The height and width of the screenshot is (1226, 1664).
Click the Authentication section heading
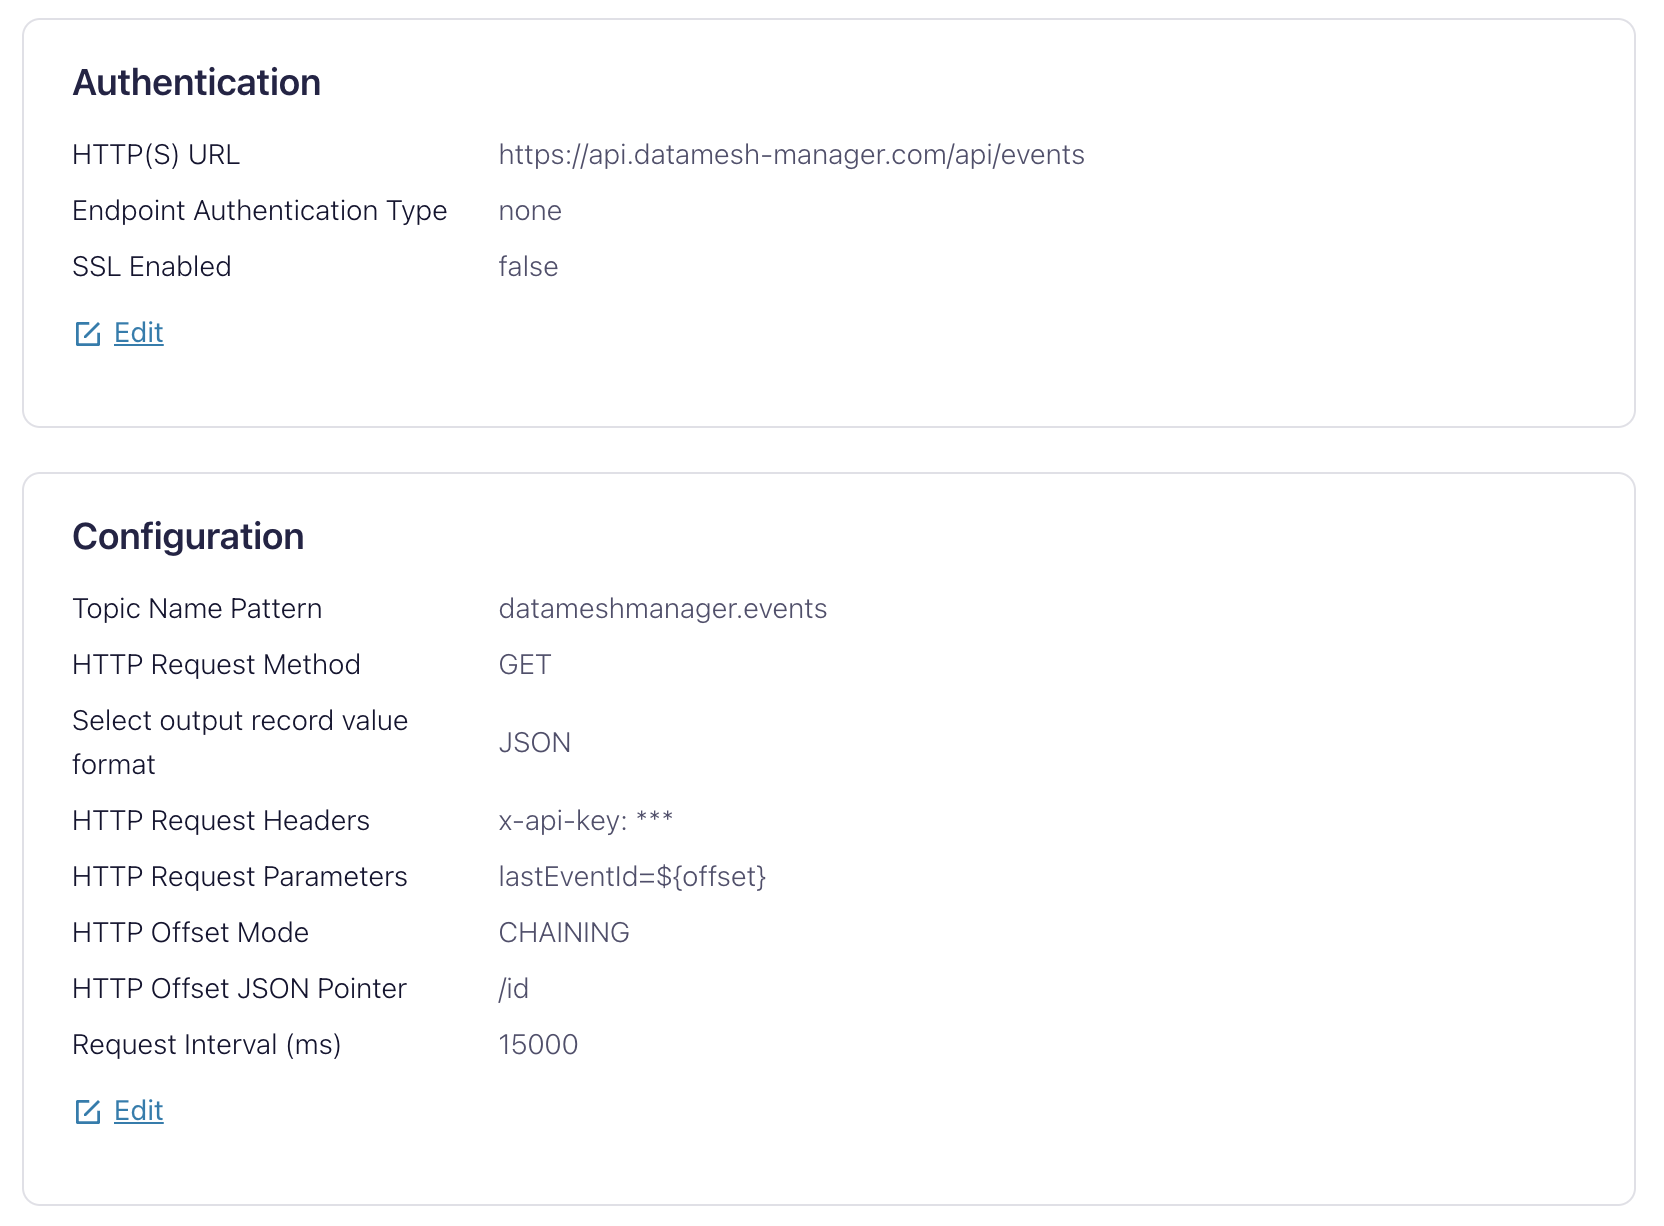pos(197,83)
